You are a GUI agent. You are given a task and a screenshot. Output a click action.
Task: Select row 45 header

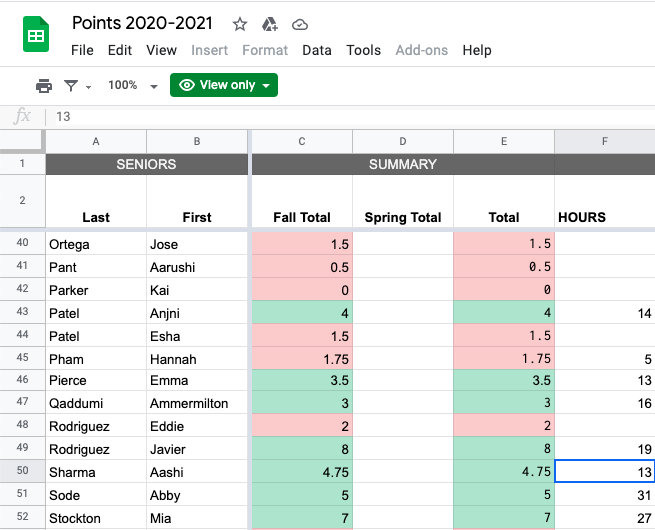22,359
